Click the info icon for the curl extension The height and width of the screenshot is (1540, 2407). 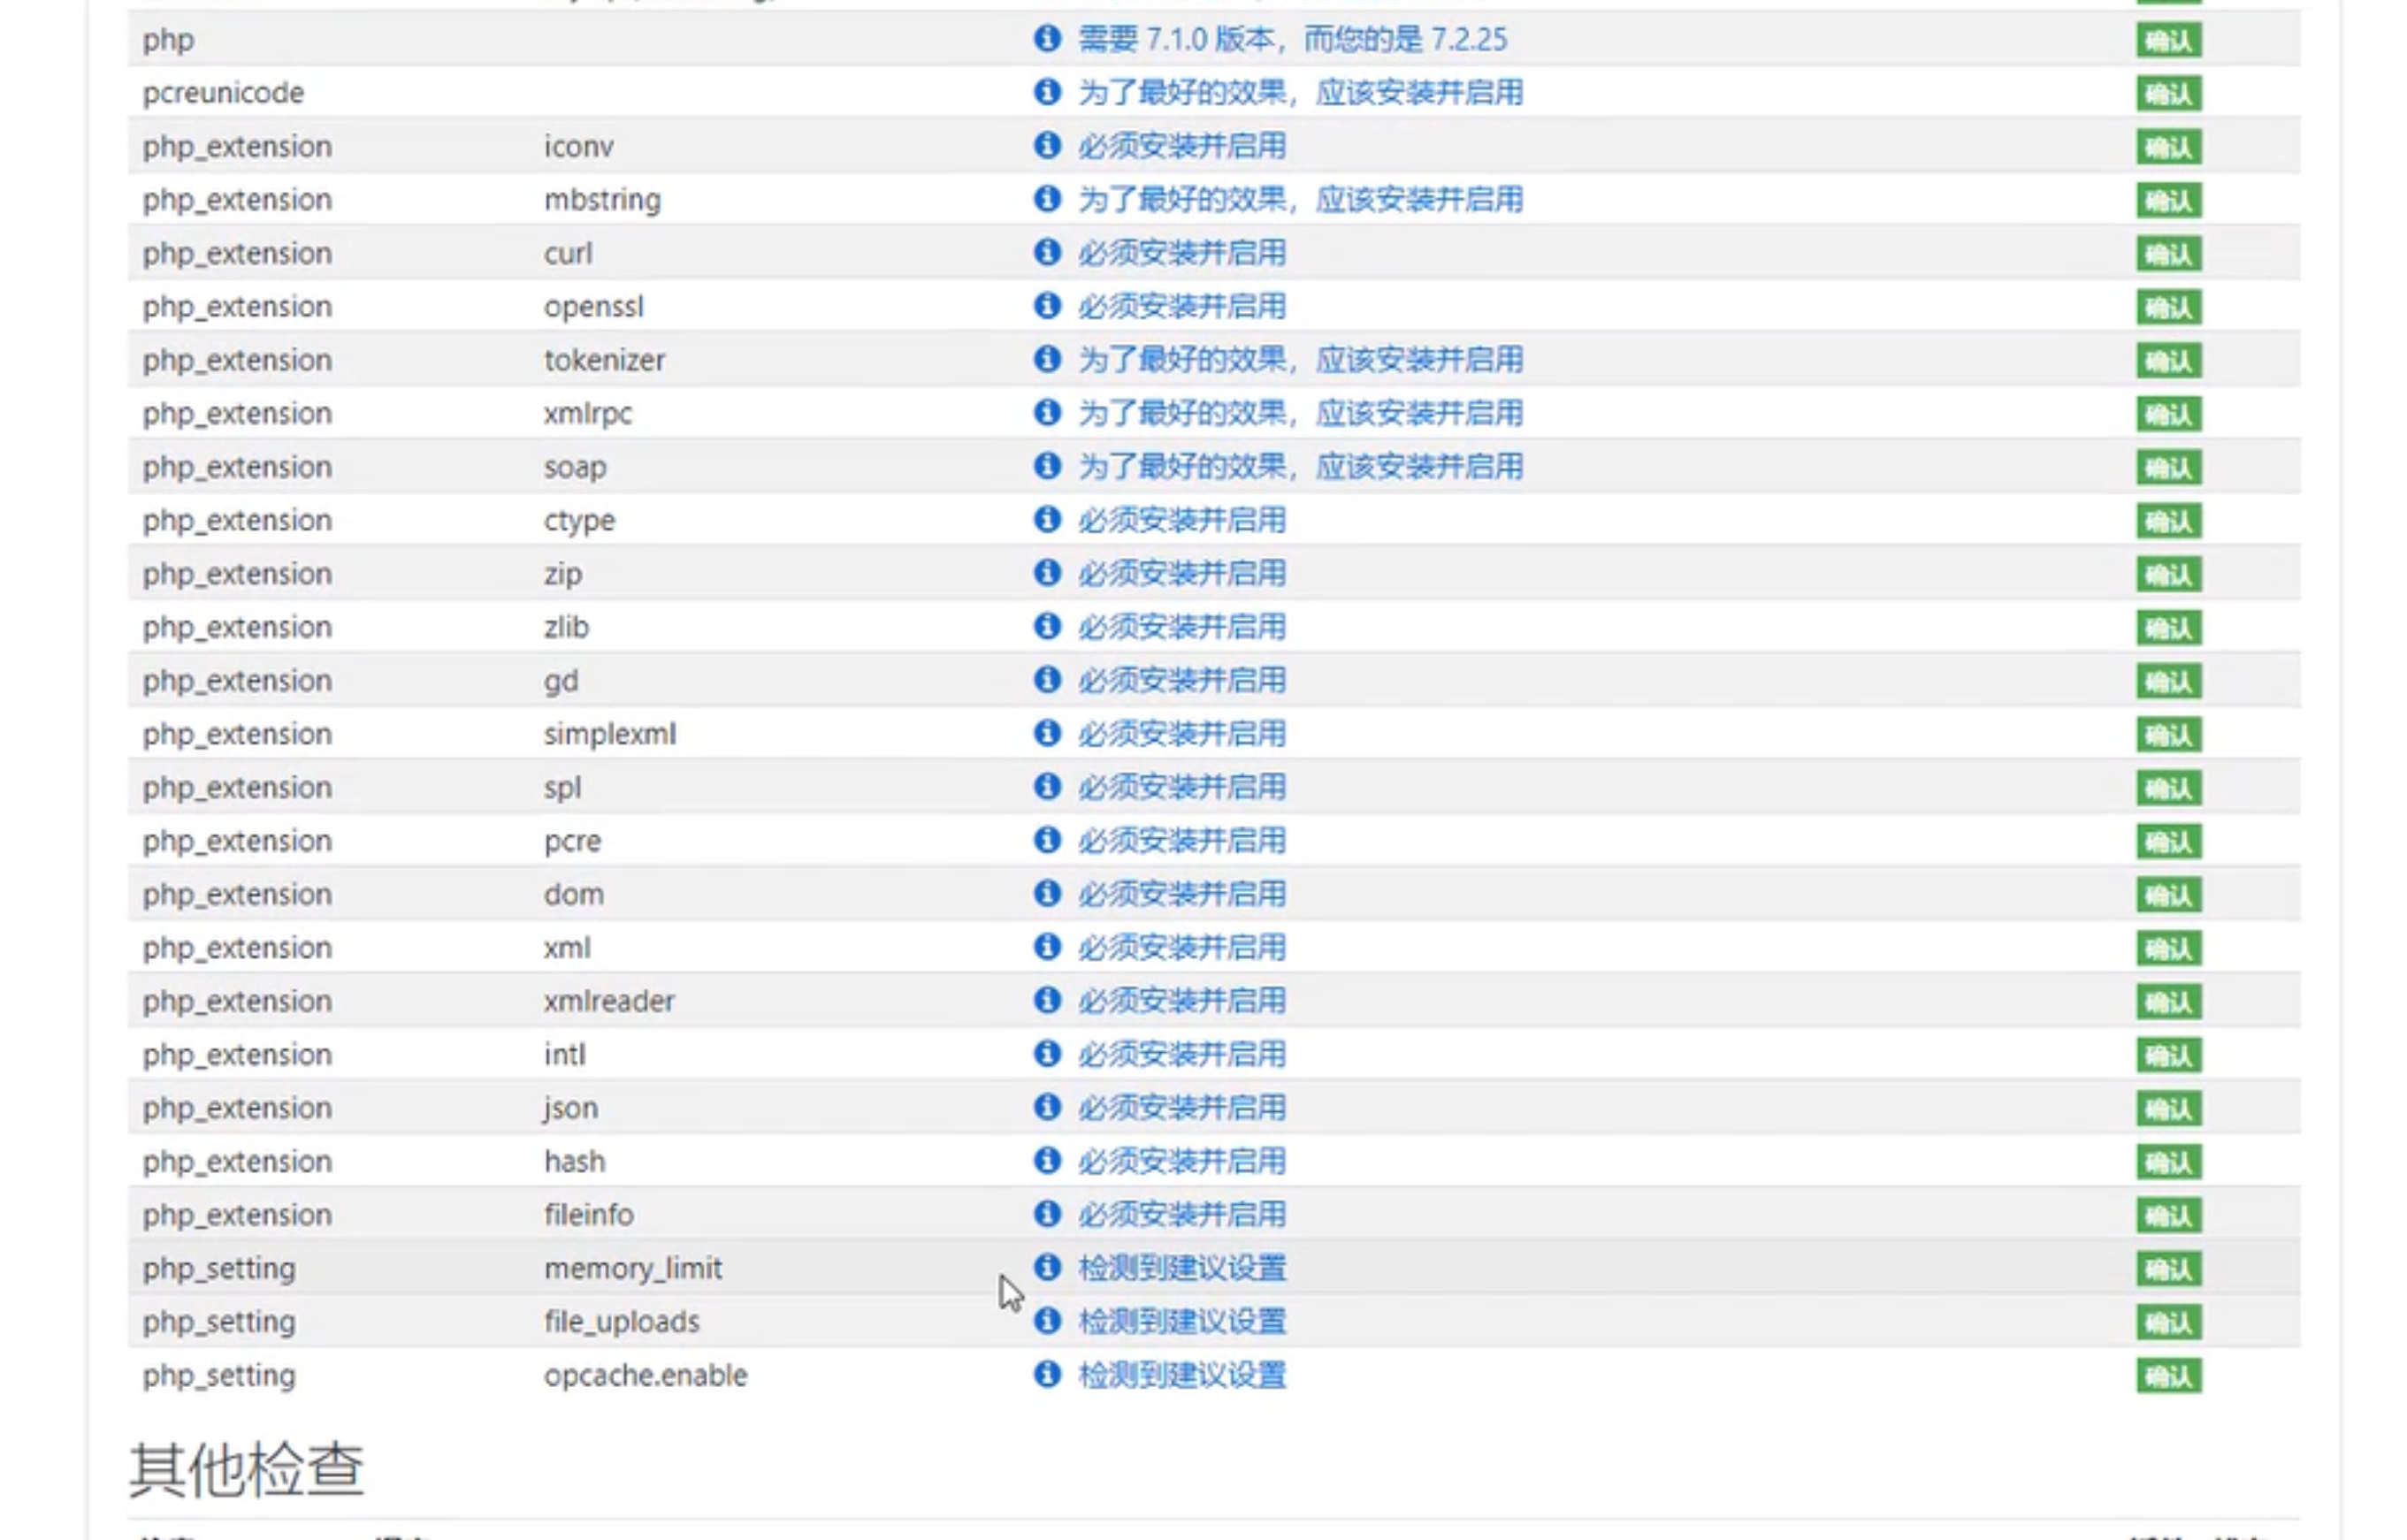click(x=1046, y=252)
